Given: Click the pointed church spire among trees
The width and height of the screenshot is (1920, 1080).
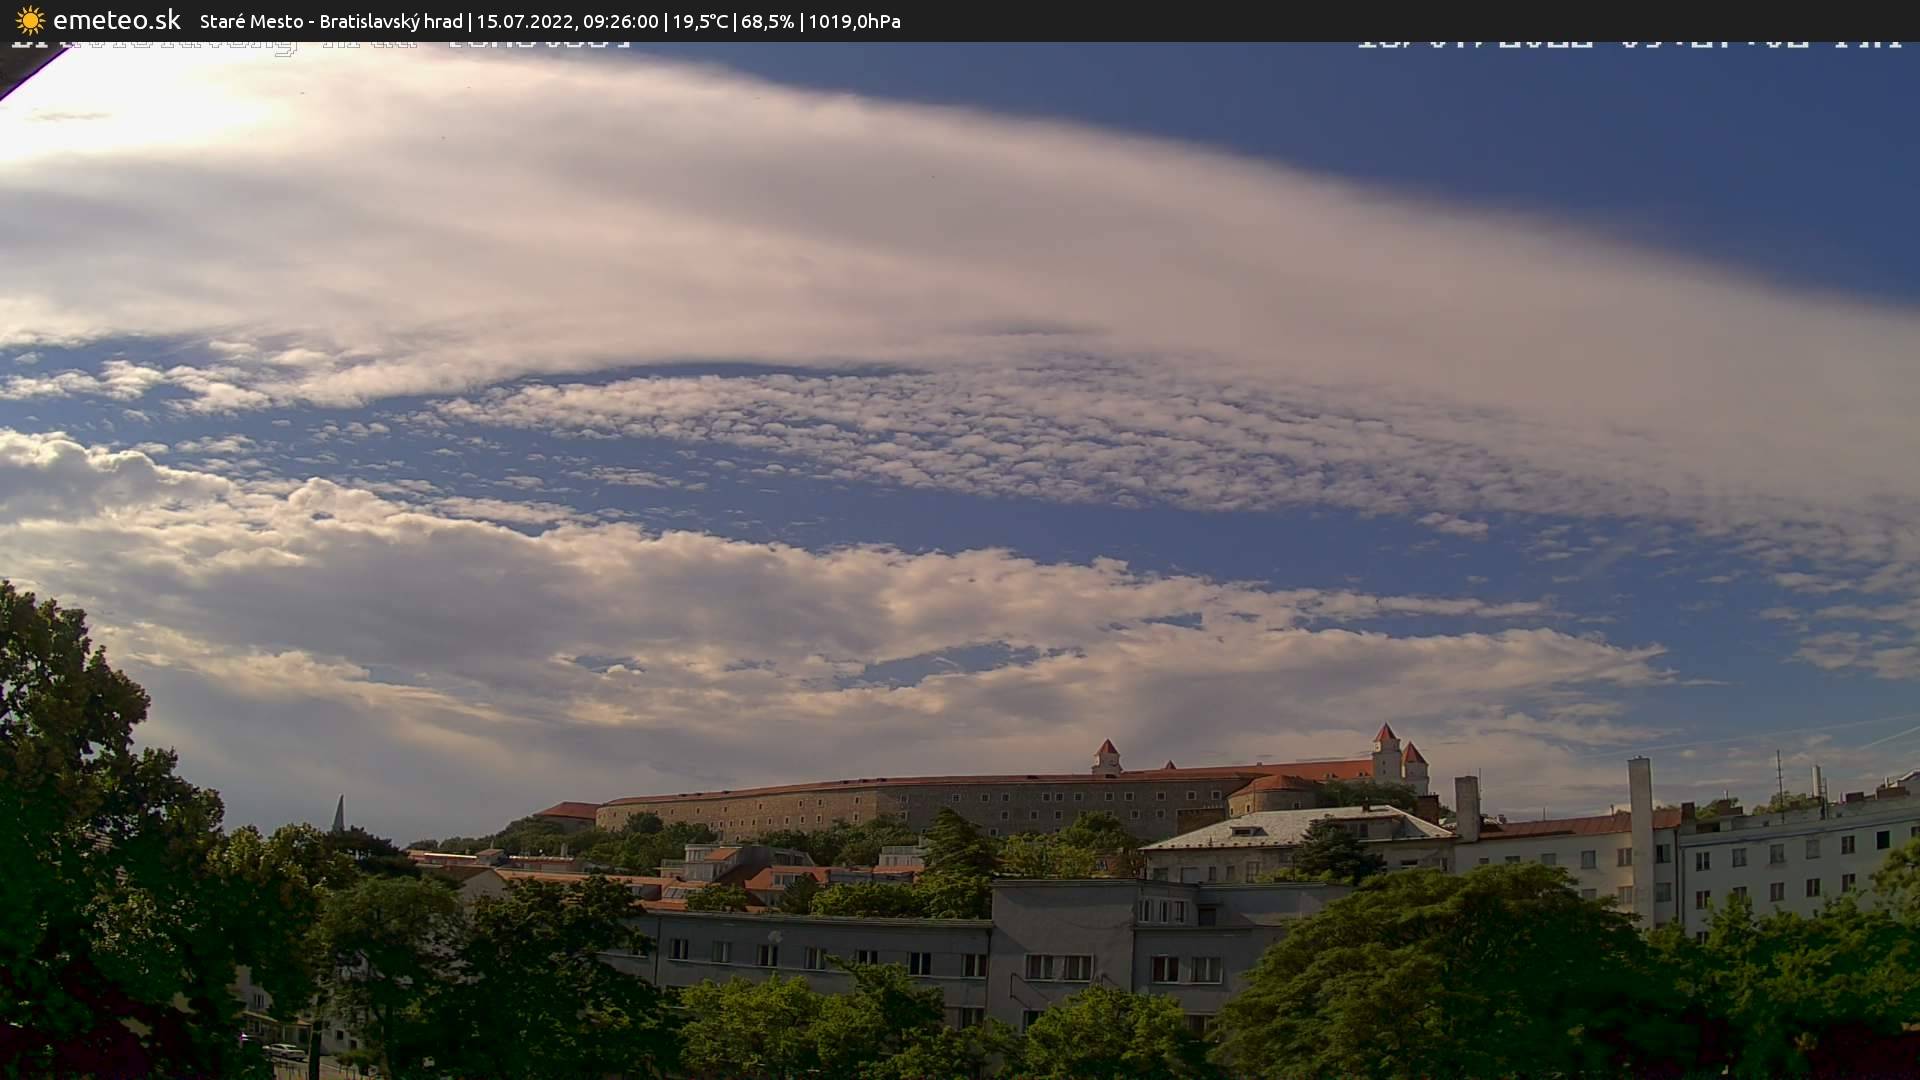Looking at the screenshot, I should click(x=339, y=813).
